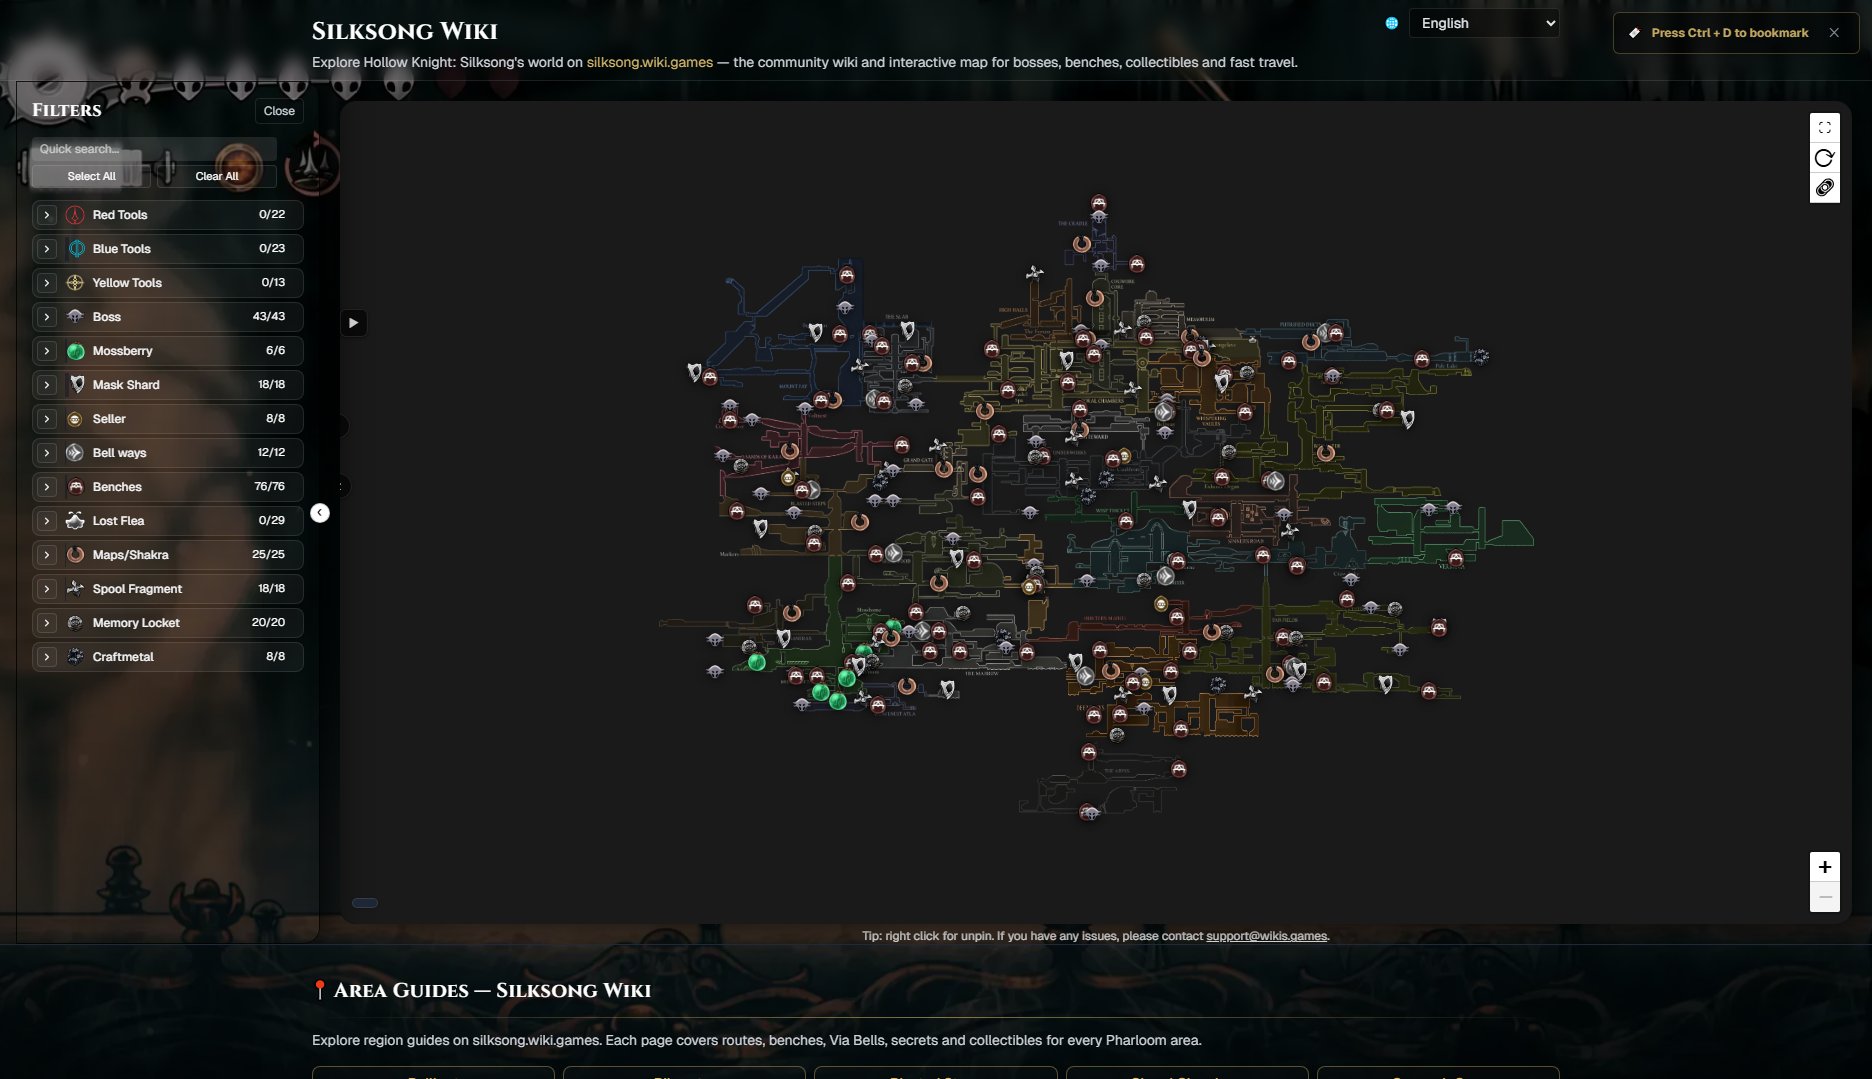
Task: Zoom in with the plus button
Action: (1824, 867)
